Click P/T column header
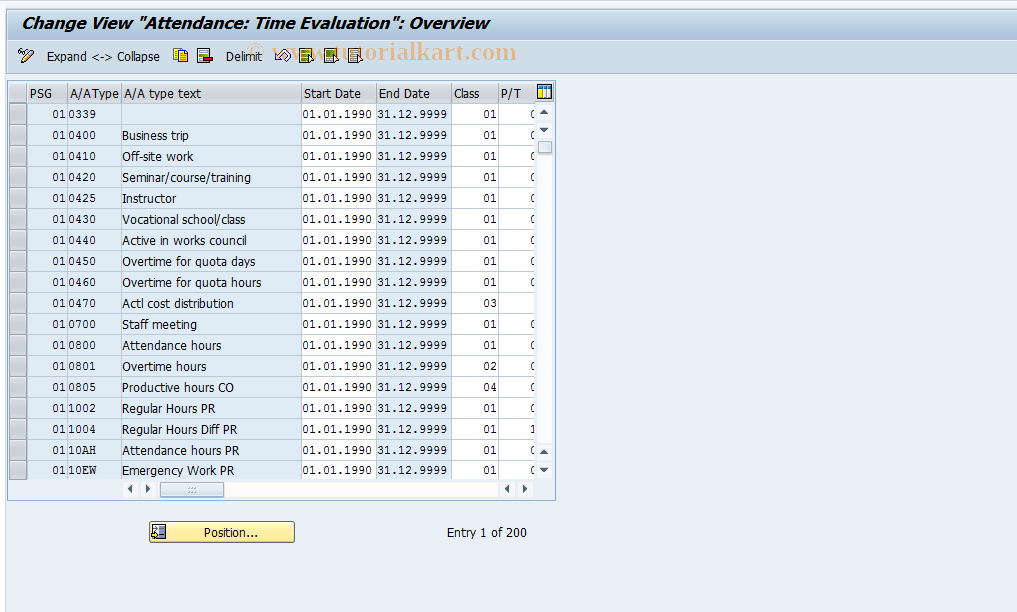Image resolution: width=1017 pixels, height=612 pixels. tap(516, 93)
